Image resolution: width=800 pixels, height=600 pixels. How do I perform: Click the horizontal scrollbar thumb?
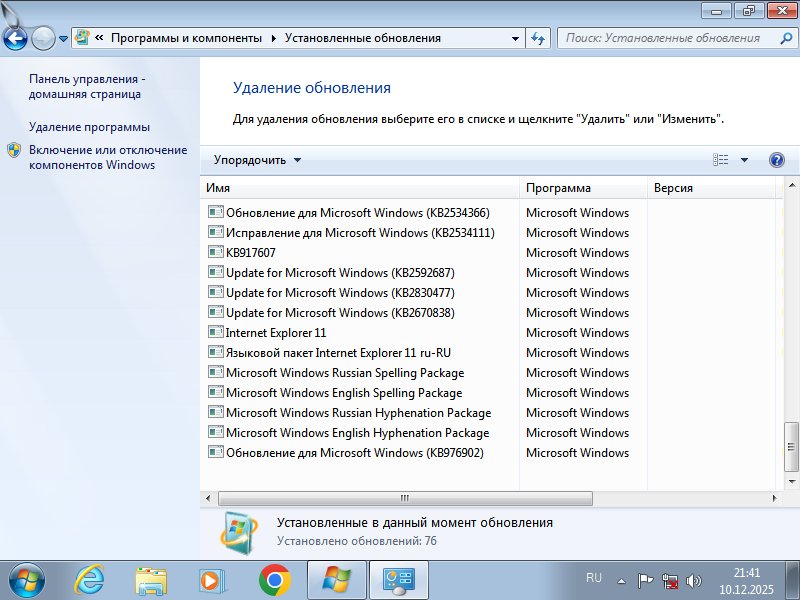point(405,497)
